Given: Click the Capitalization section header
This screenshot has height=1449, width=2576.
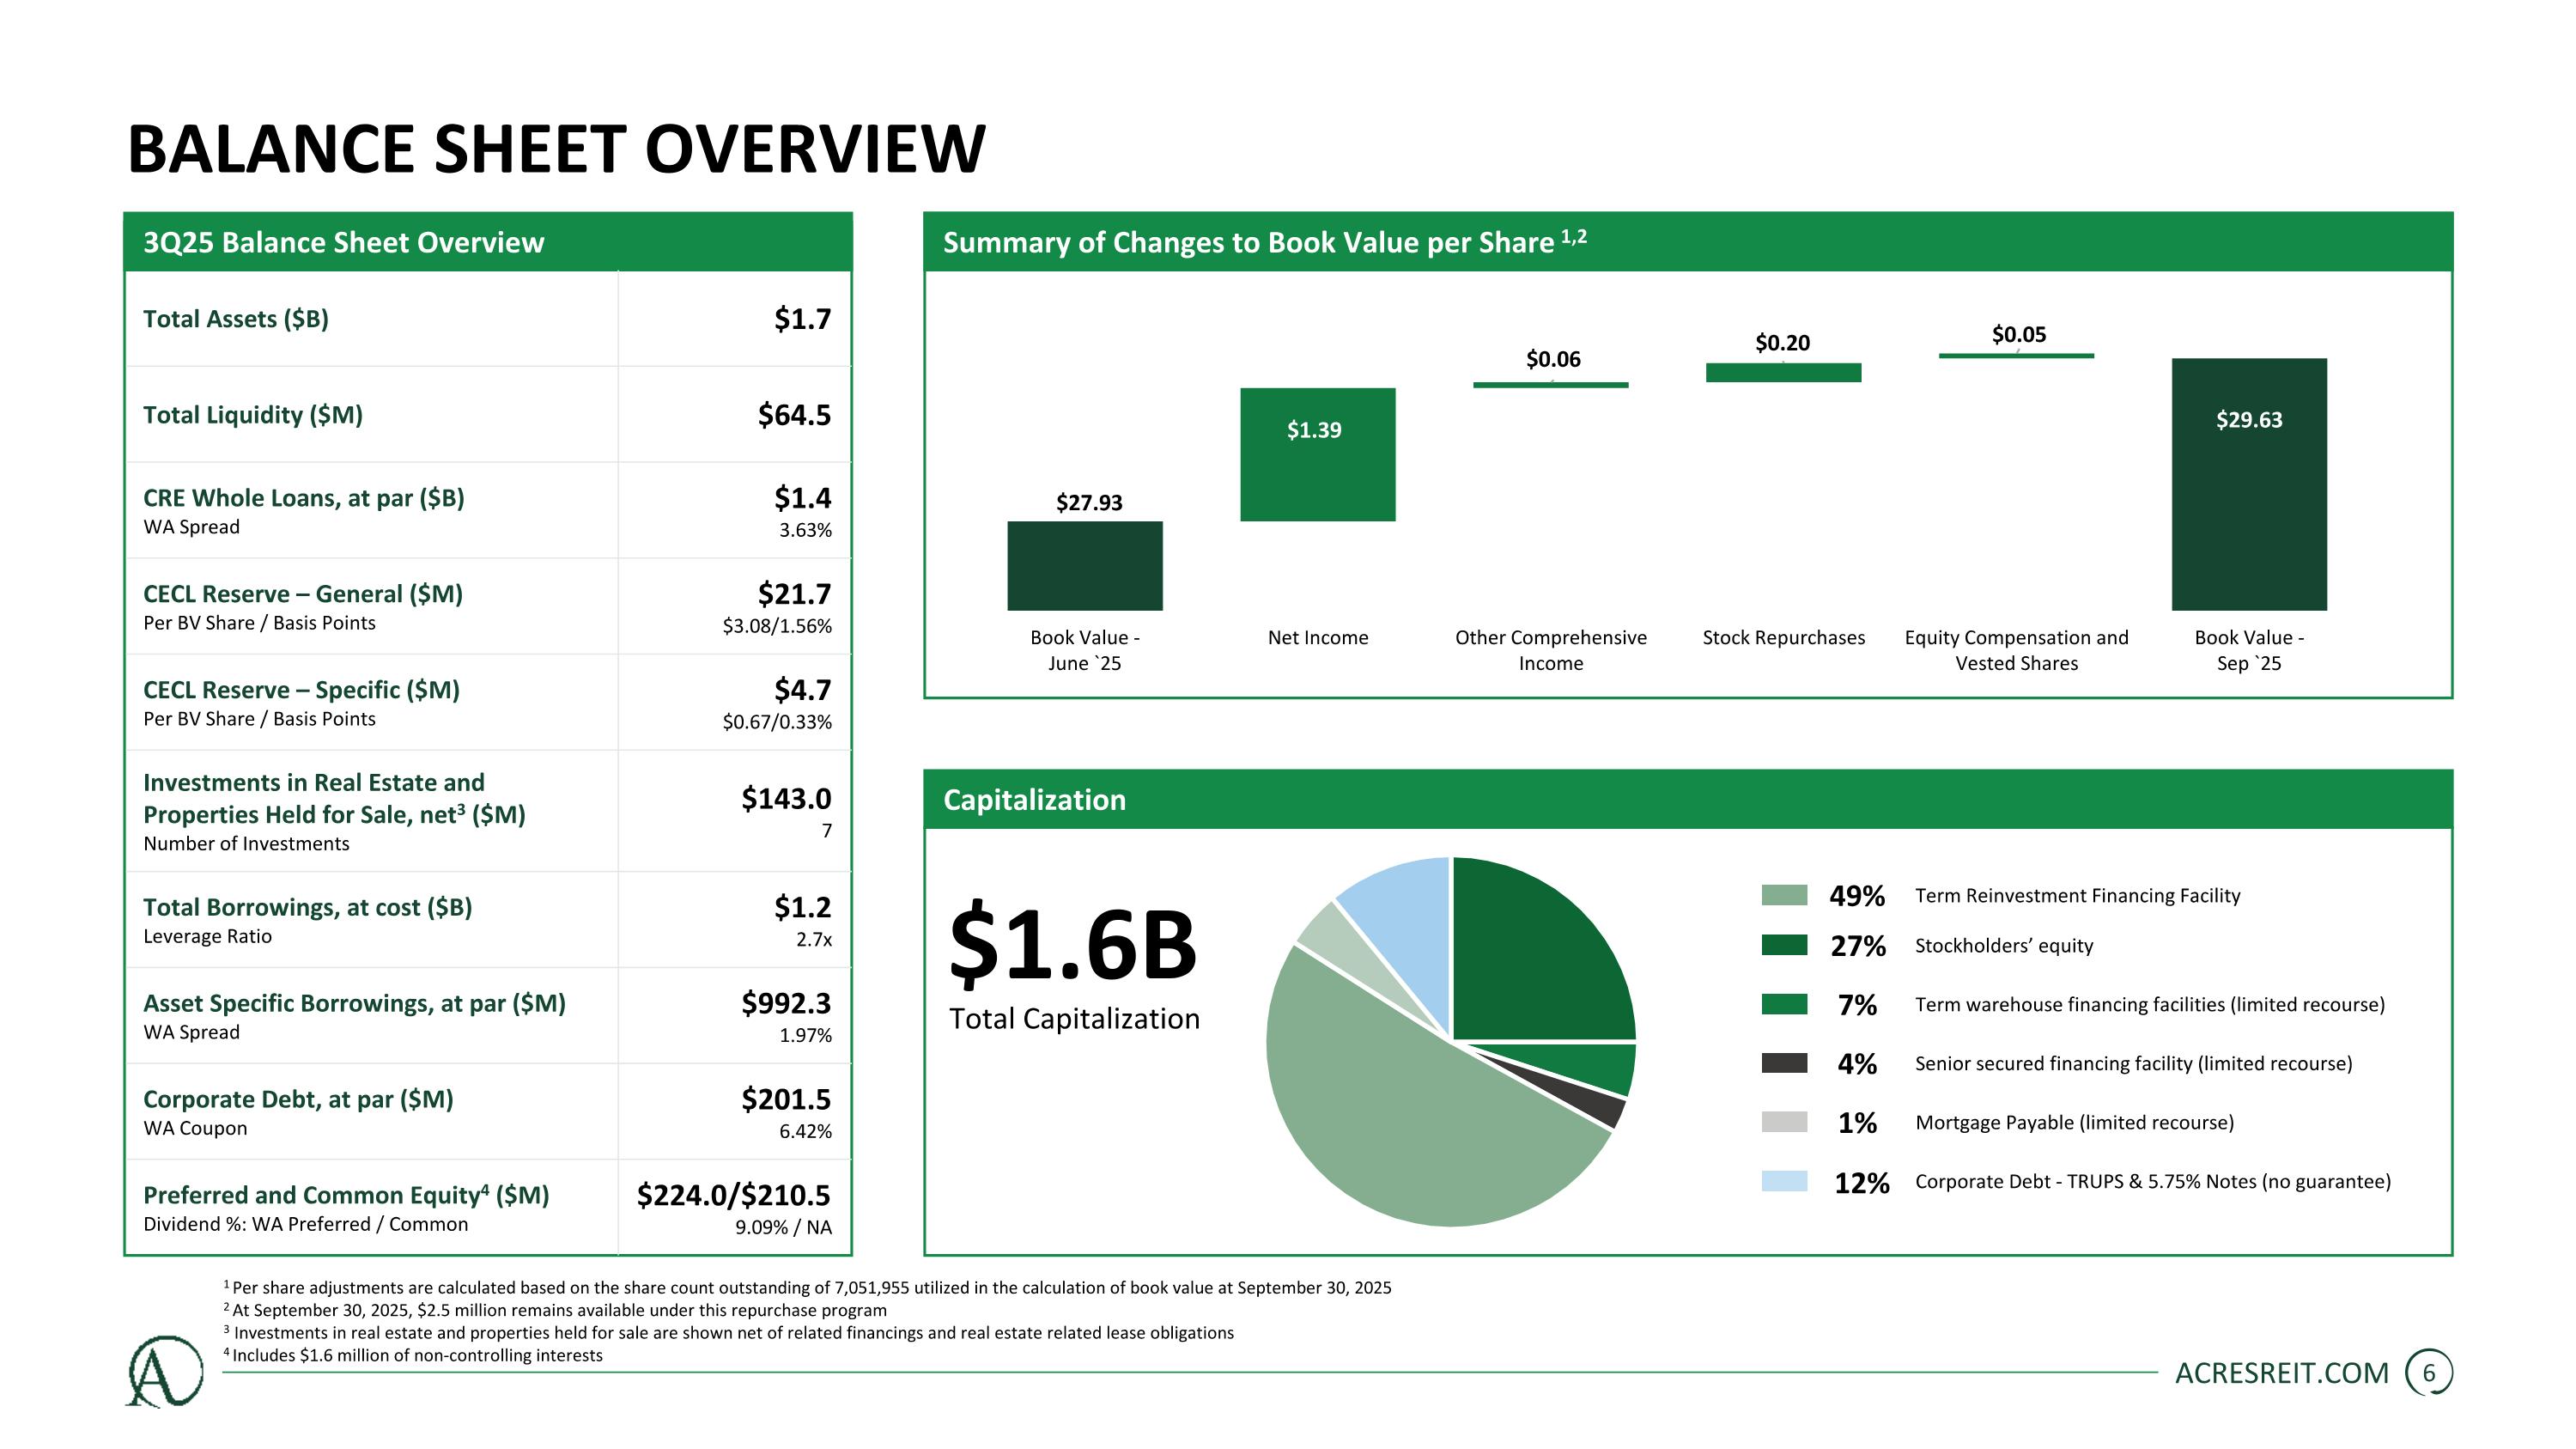Looking at the screenshot, I should point(1035,800).
